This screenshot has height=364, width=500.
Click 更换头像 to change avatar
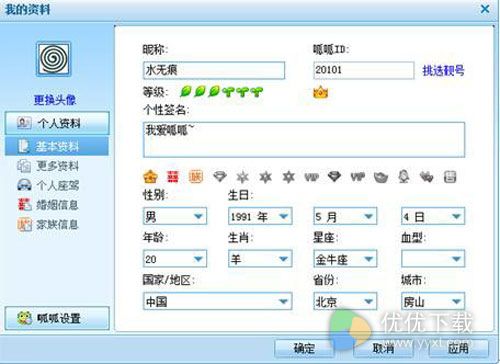click(55, 100)
